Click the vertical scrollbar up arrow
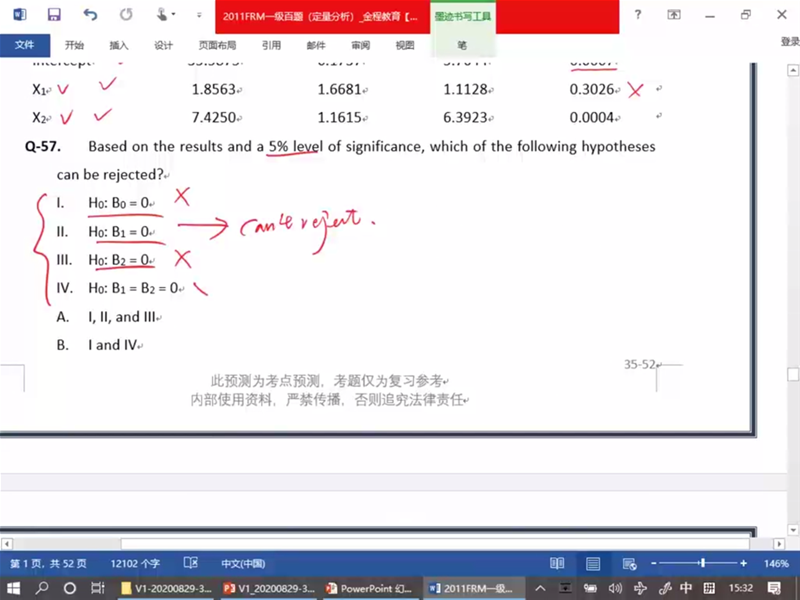 coord(793,70)
